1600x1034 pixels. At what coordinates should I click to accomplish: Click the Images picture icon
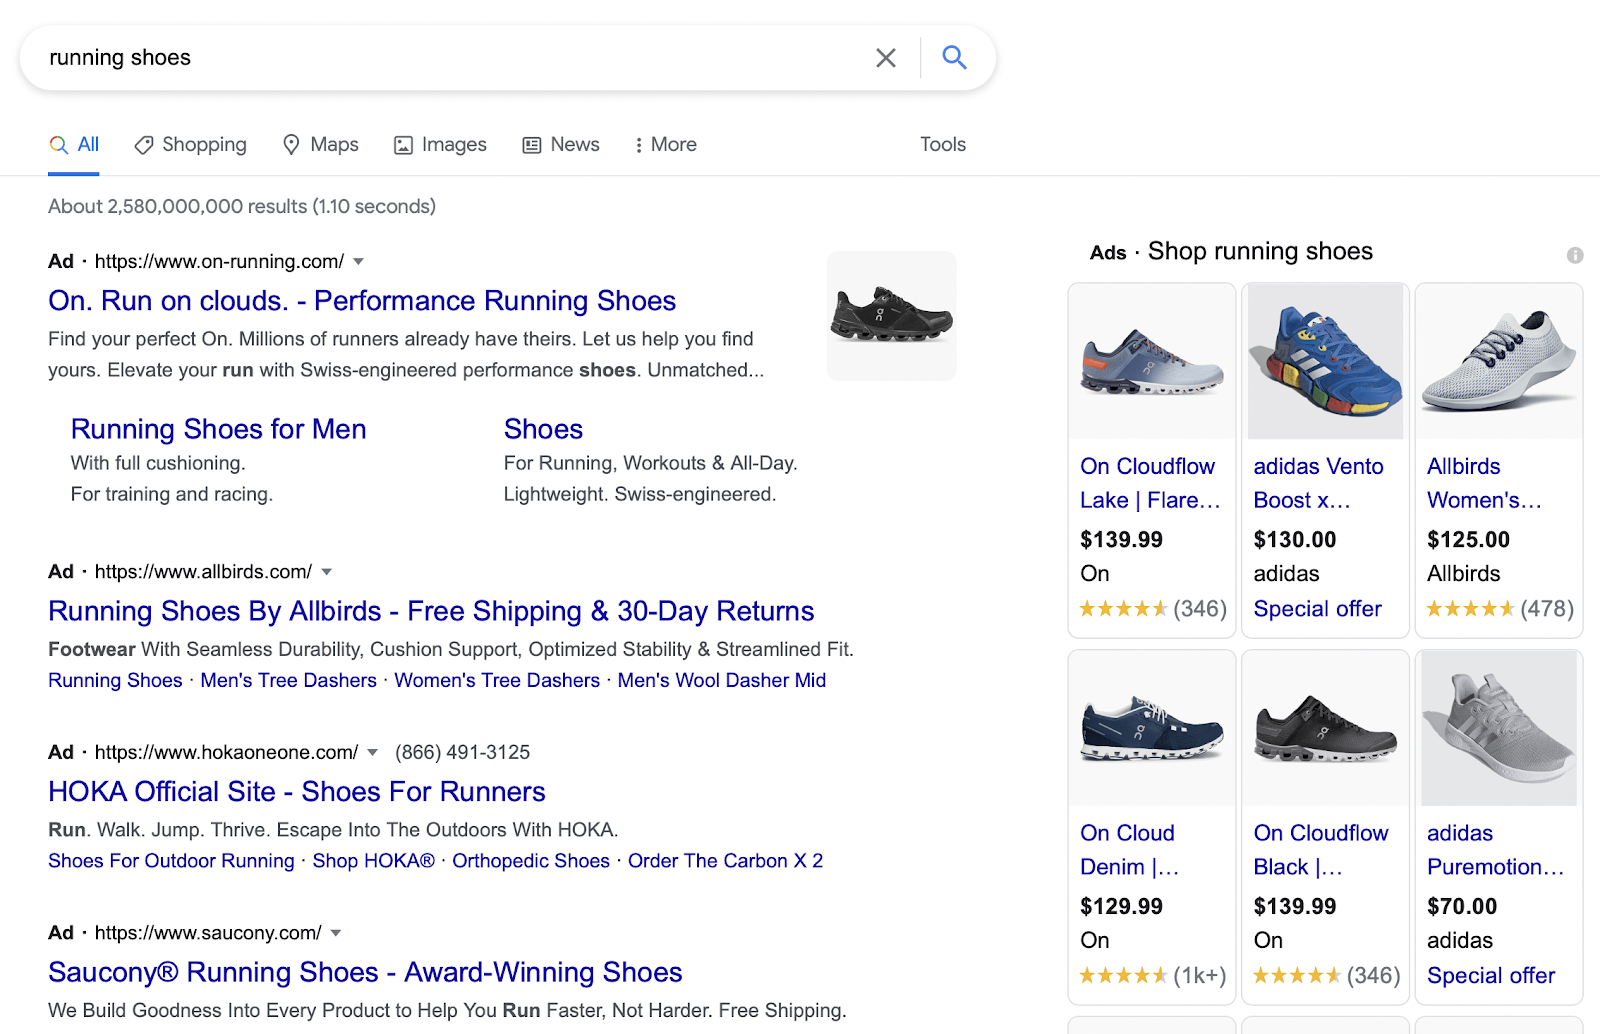(403, 145)
